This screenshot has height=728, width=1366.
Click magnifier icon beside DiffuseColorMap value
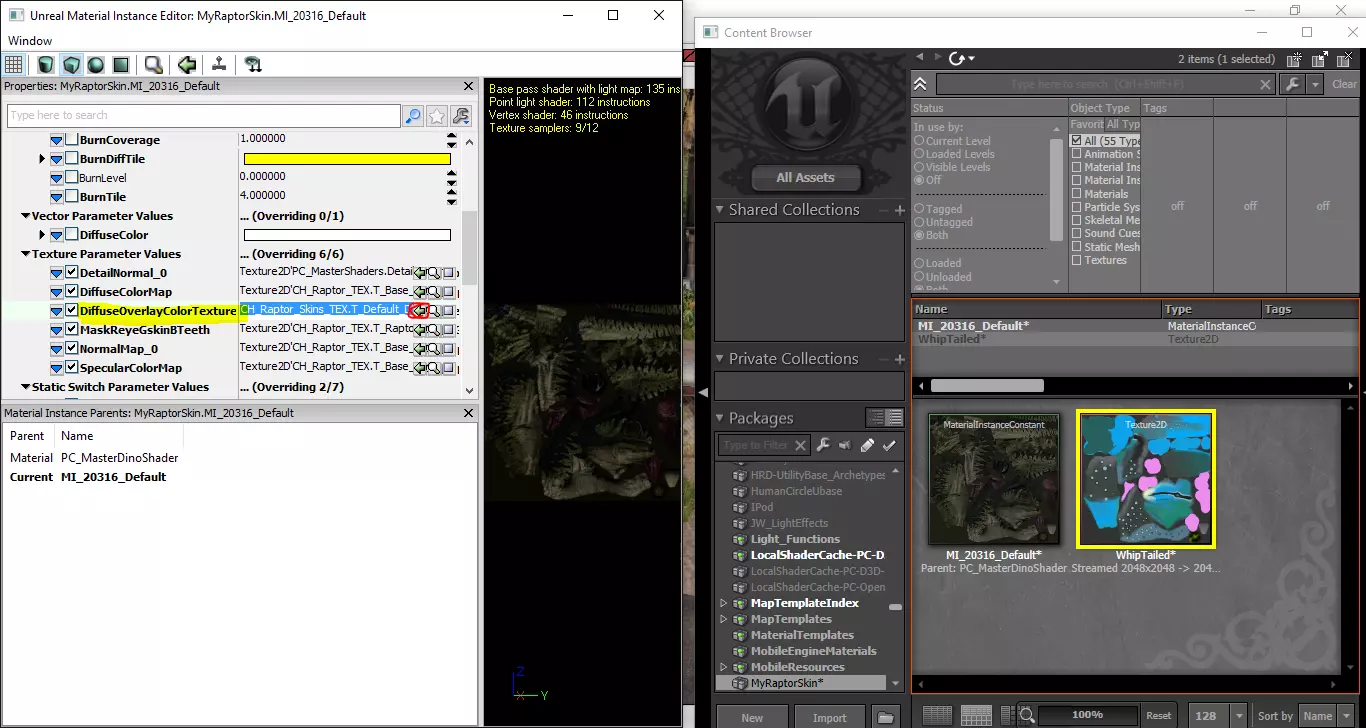tap(434, 292)
